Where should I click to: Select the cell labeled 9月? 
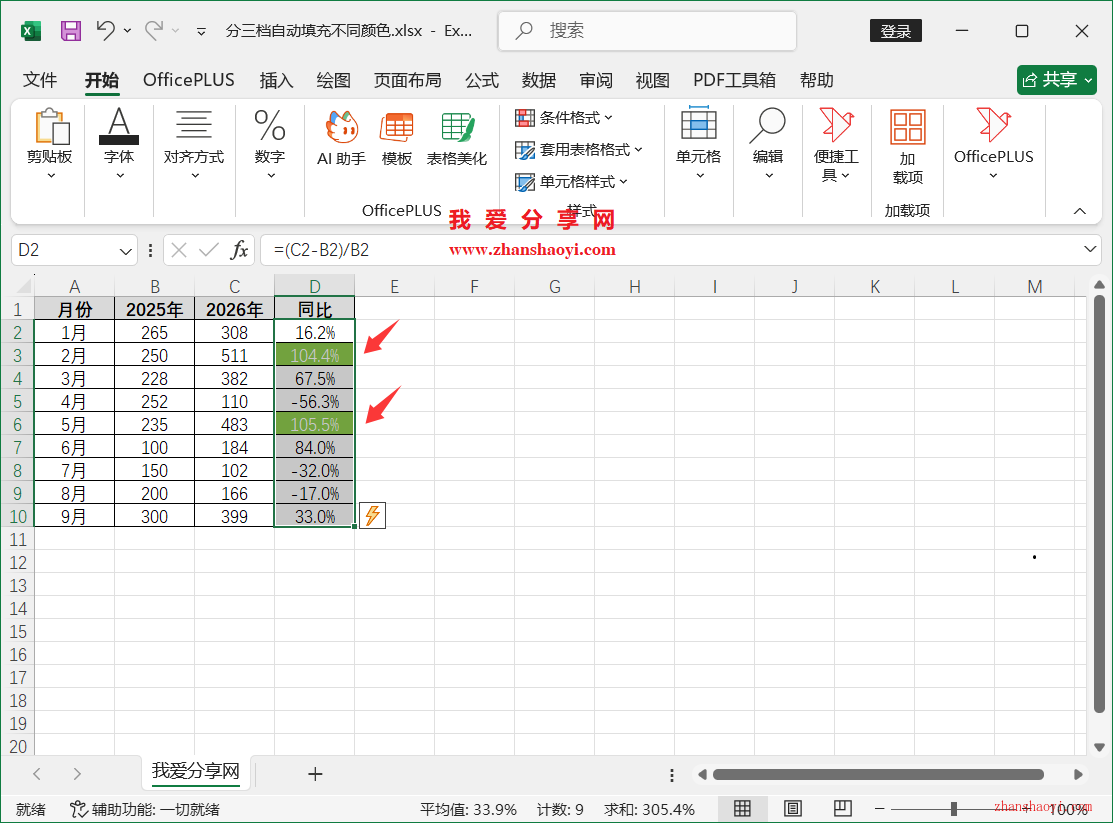[x=74, y=516]
